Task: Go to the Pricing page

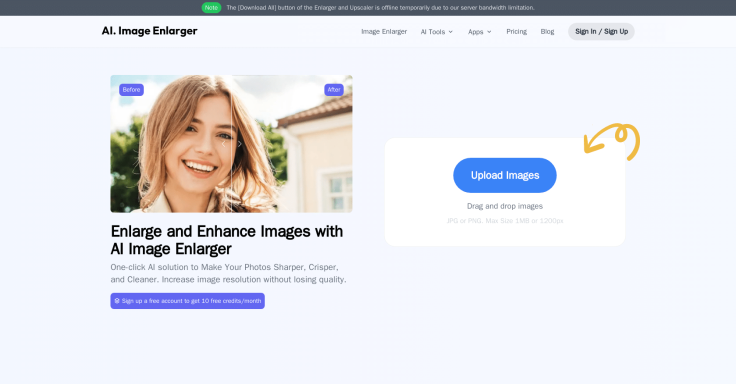Action: pos(516,31)
